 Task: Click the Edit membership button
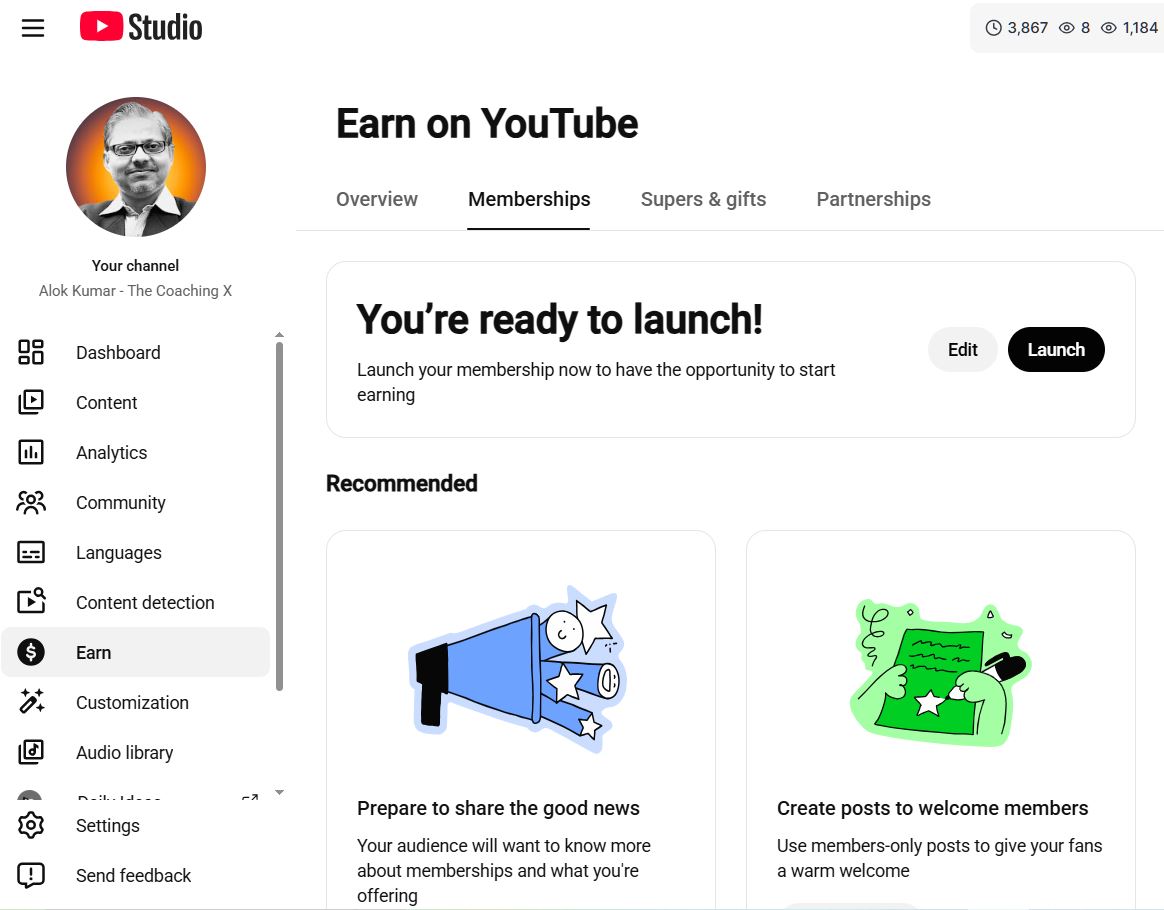tap(962, 349)
